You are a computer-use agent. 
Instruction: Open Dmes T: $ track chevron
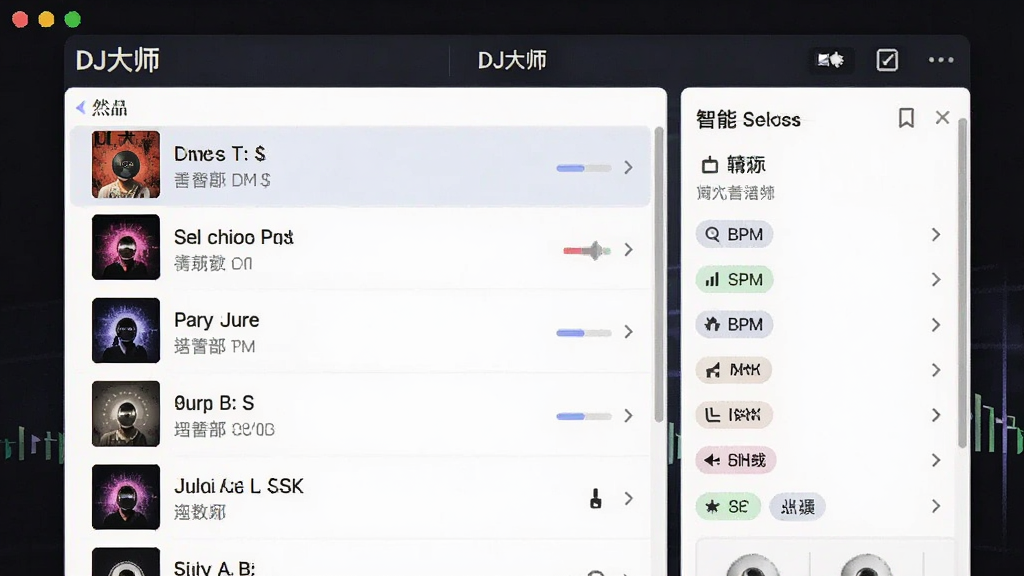pyautogui.click(x=628, y=167)
